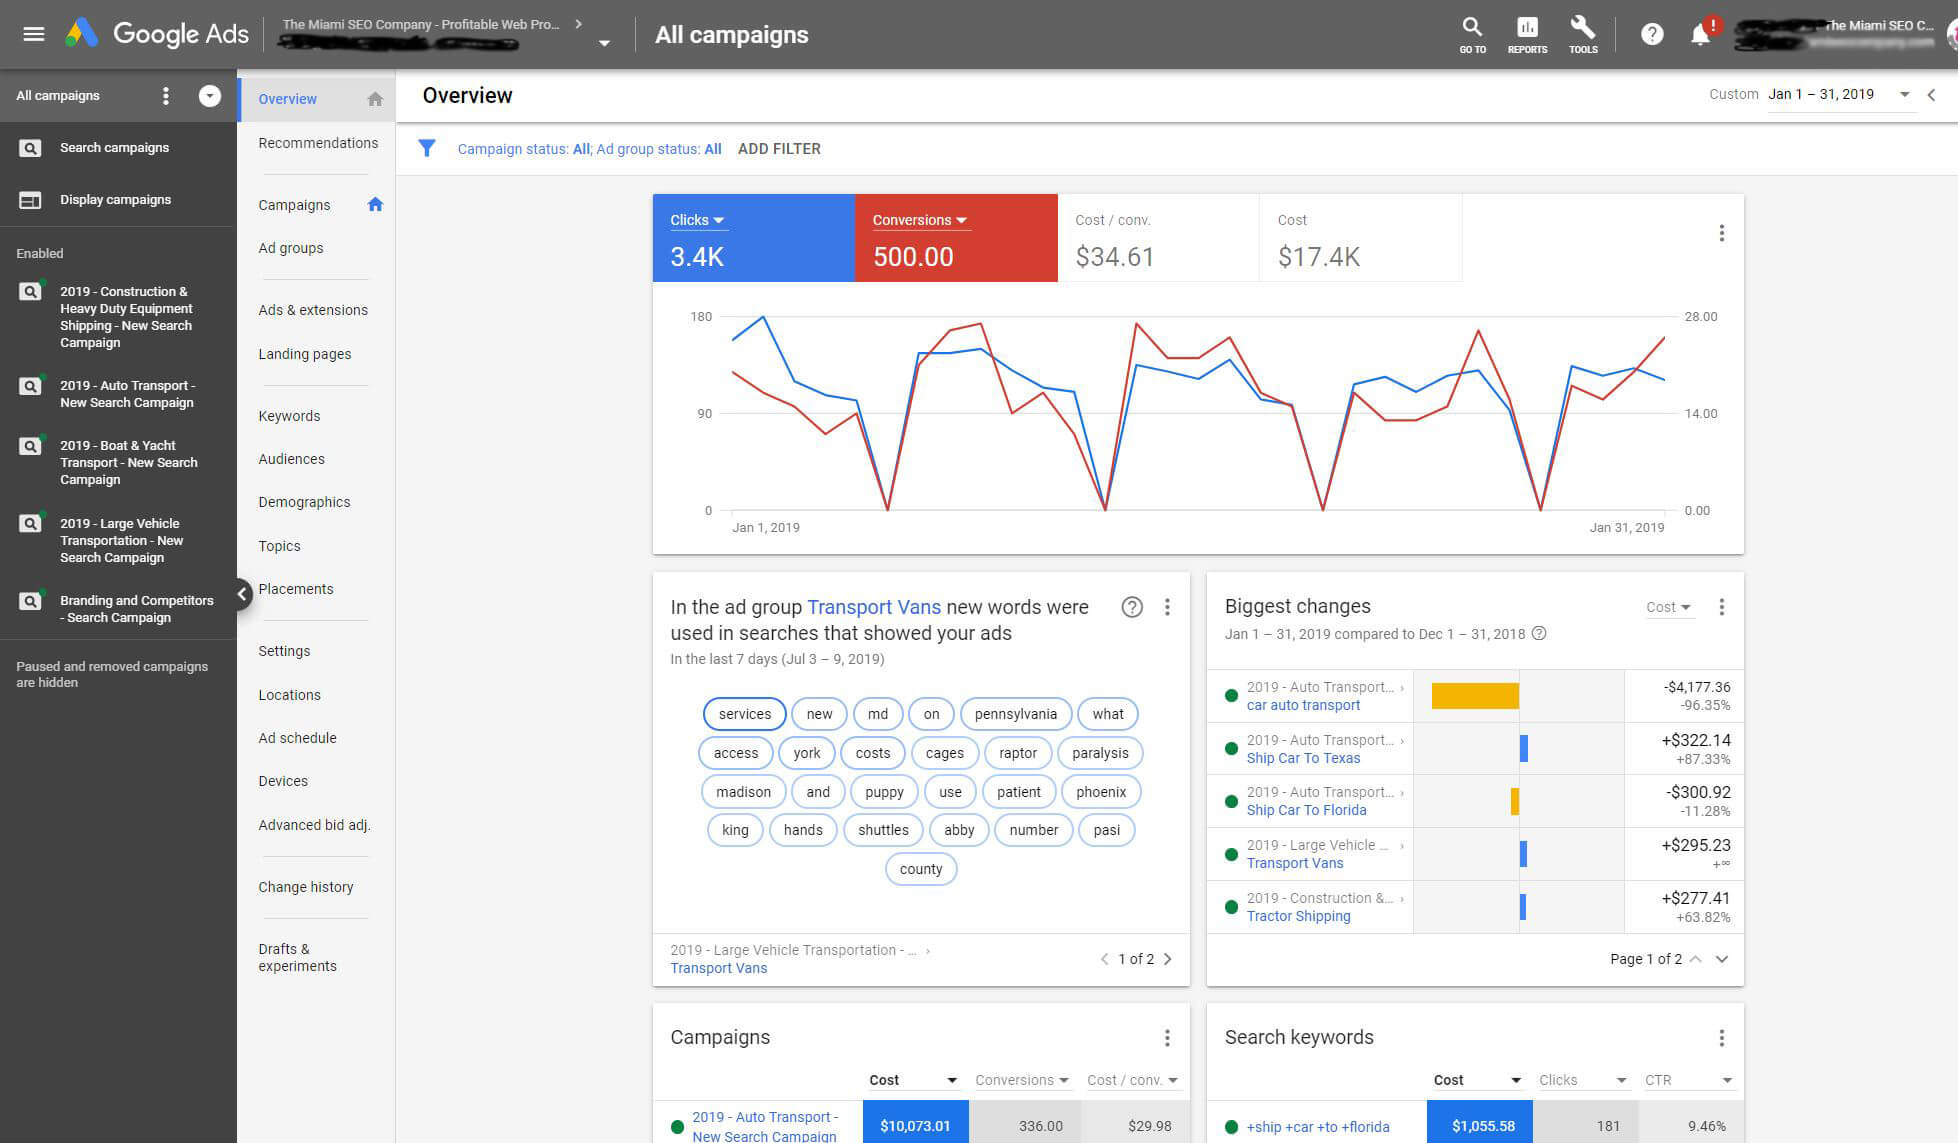Select 2019 - Boat & Yacht Transport campaign
This screenshot has width=1958, height=1143.
128,462
